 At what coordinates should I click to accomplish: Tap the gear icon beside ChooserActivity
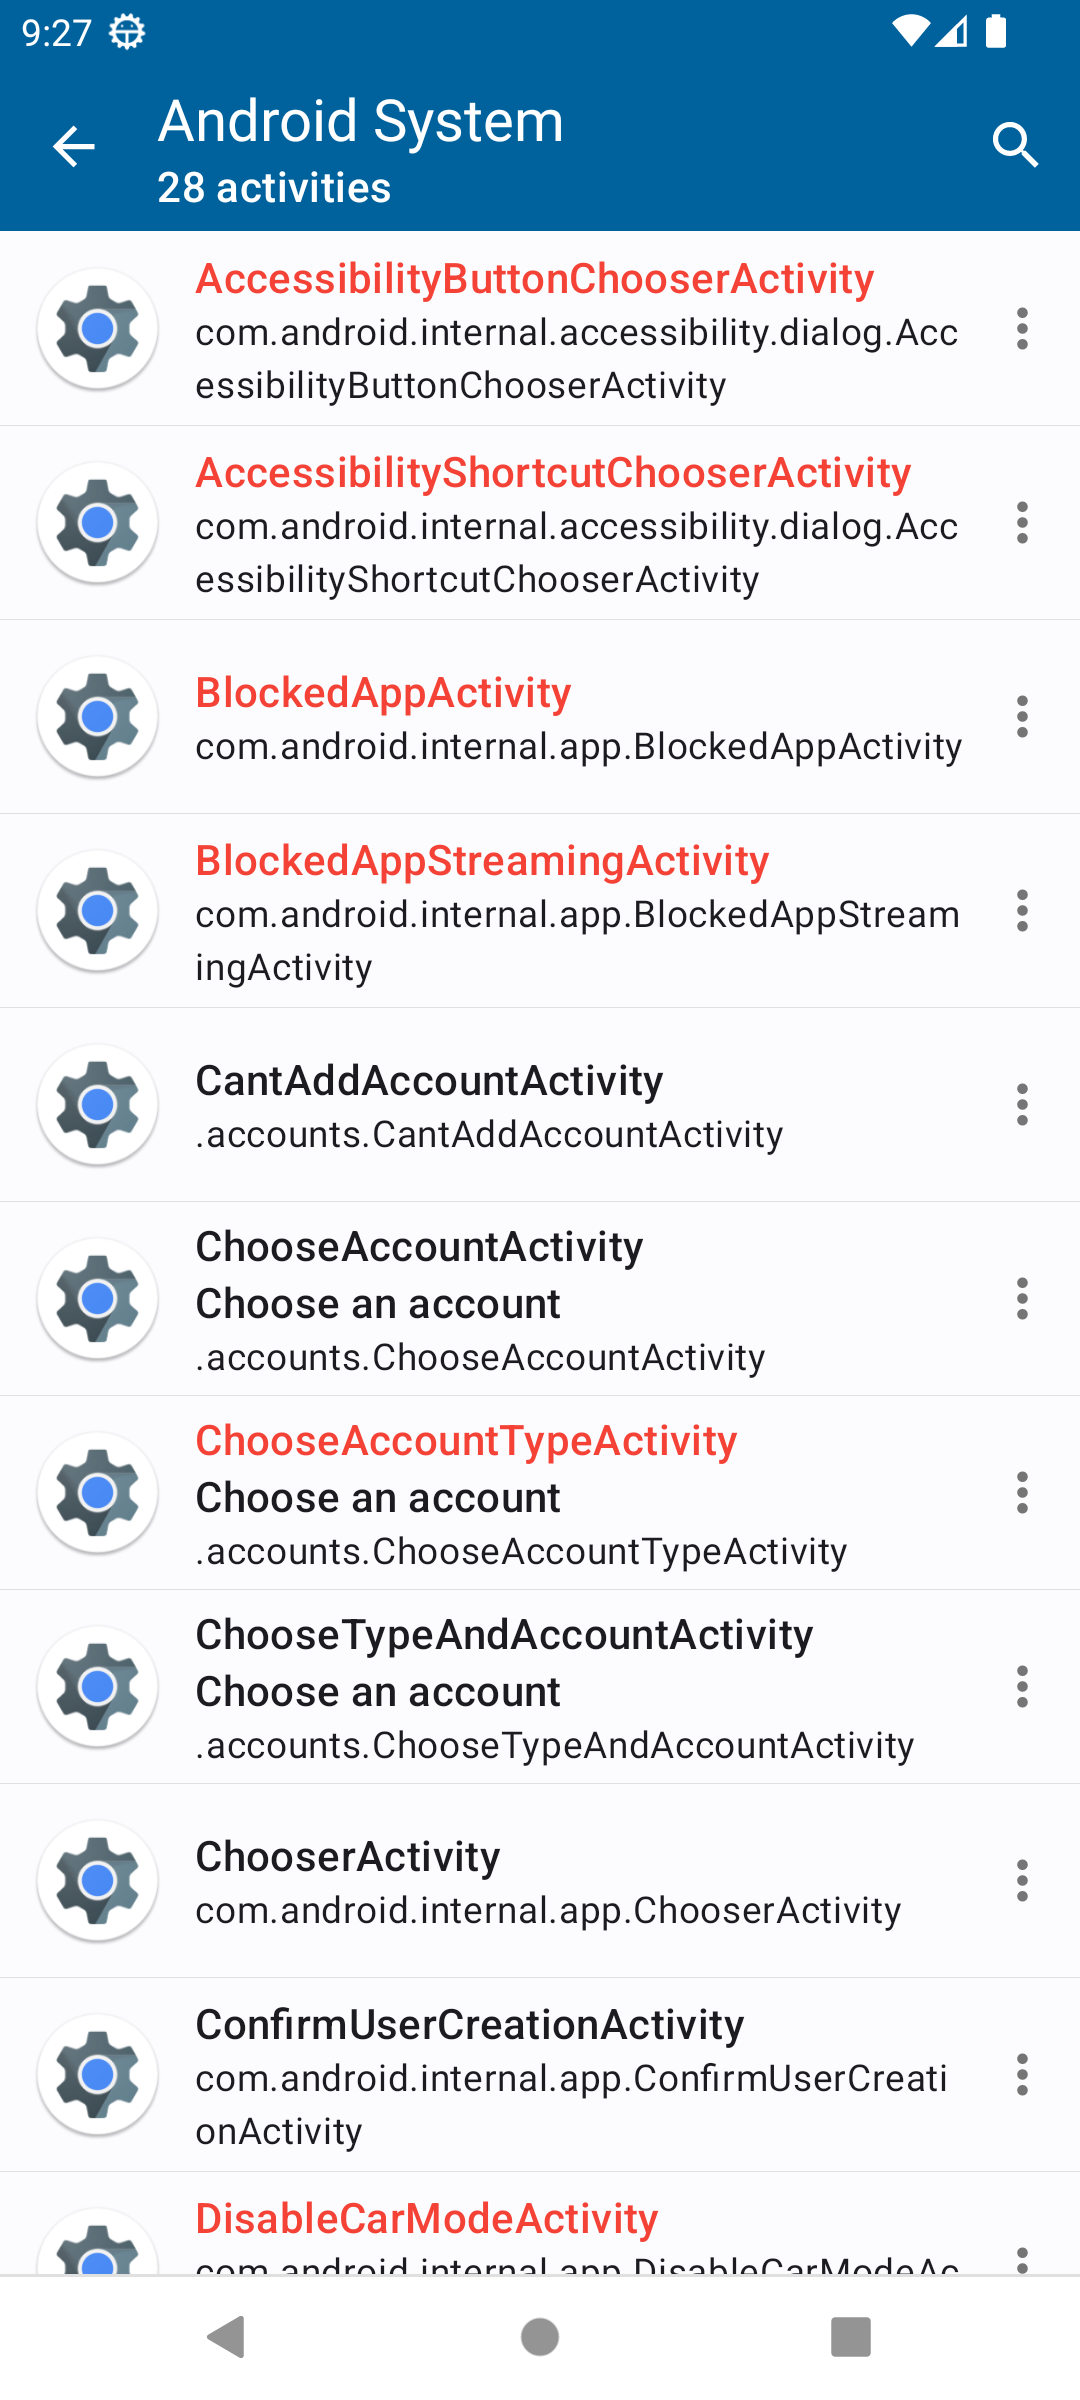click(98, 1881)
